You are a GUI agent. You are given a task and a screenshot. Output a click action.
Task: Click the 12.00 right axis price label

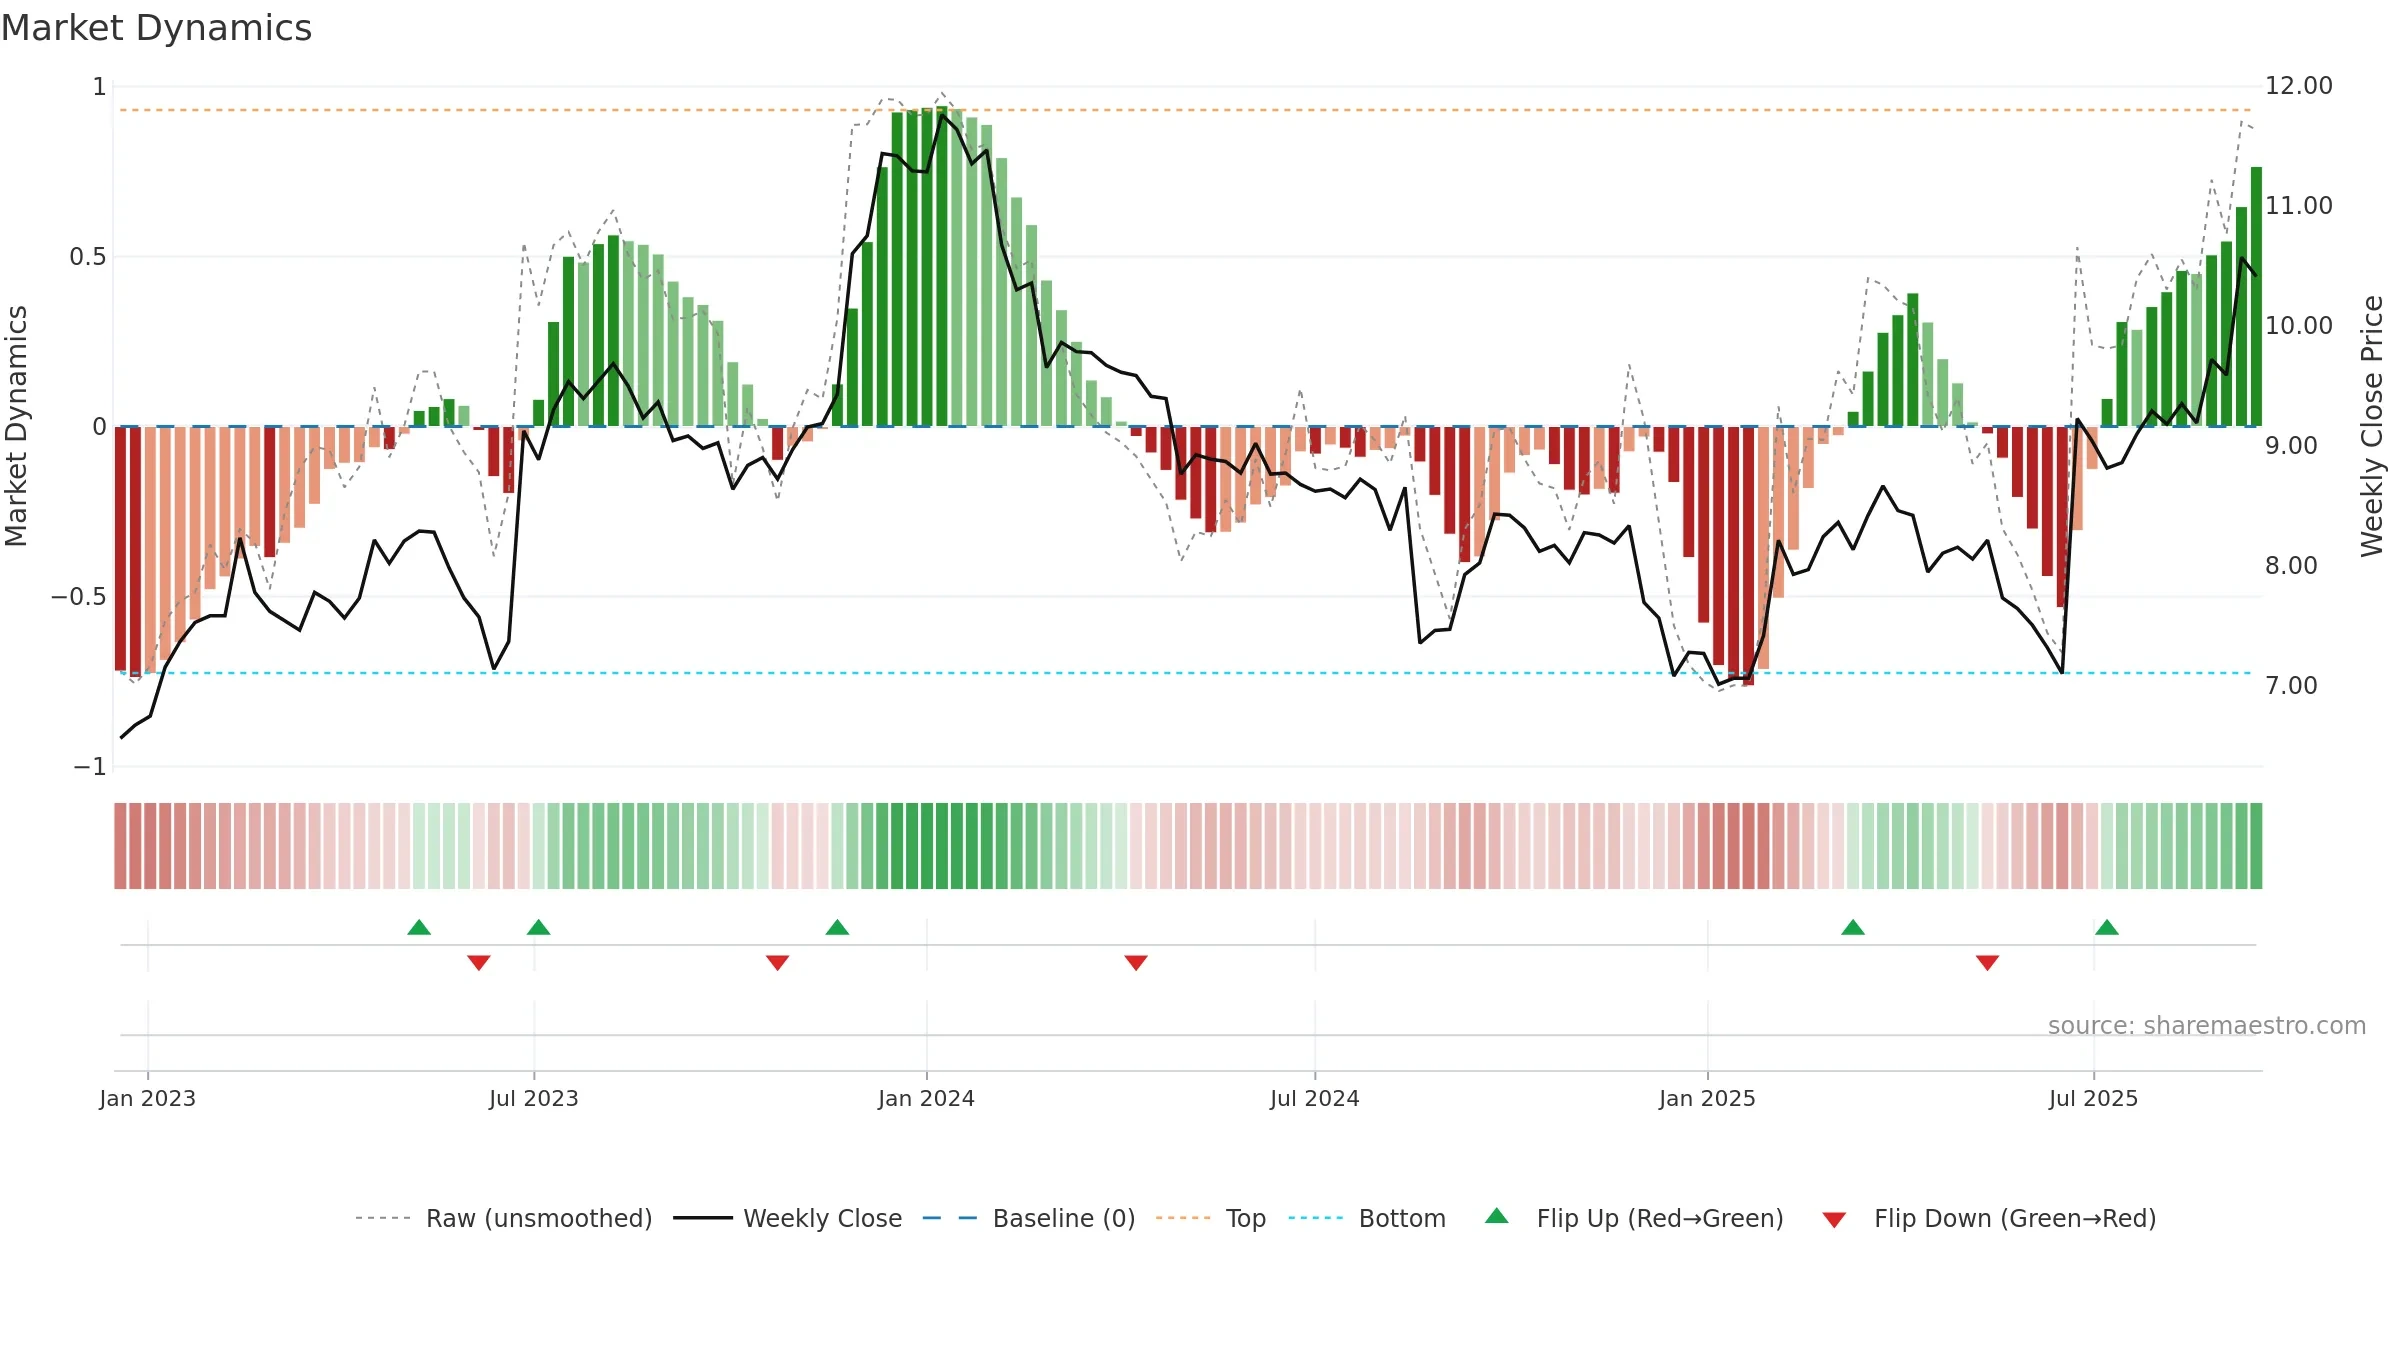[x=2299, y=86]
